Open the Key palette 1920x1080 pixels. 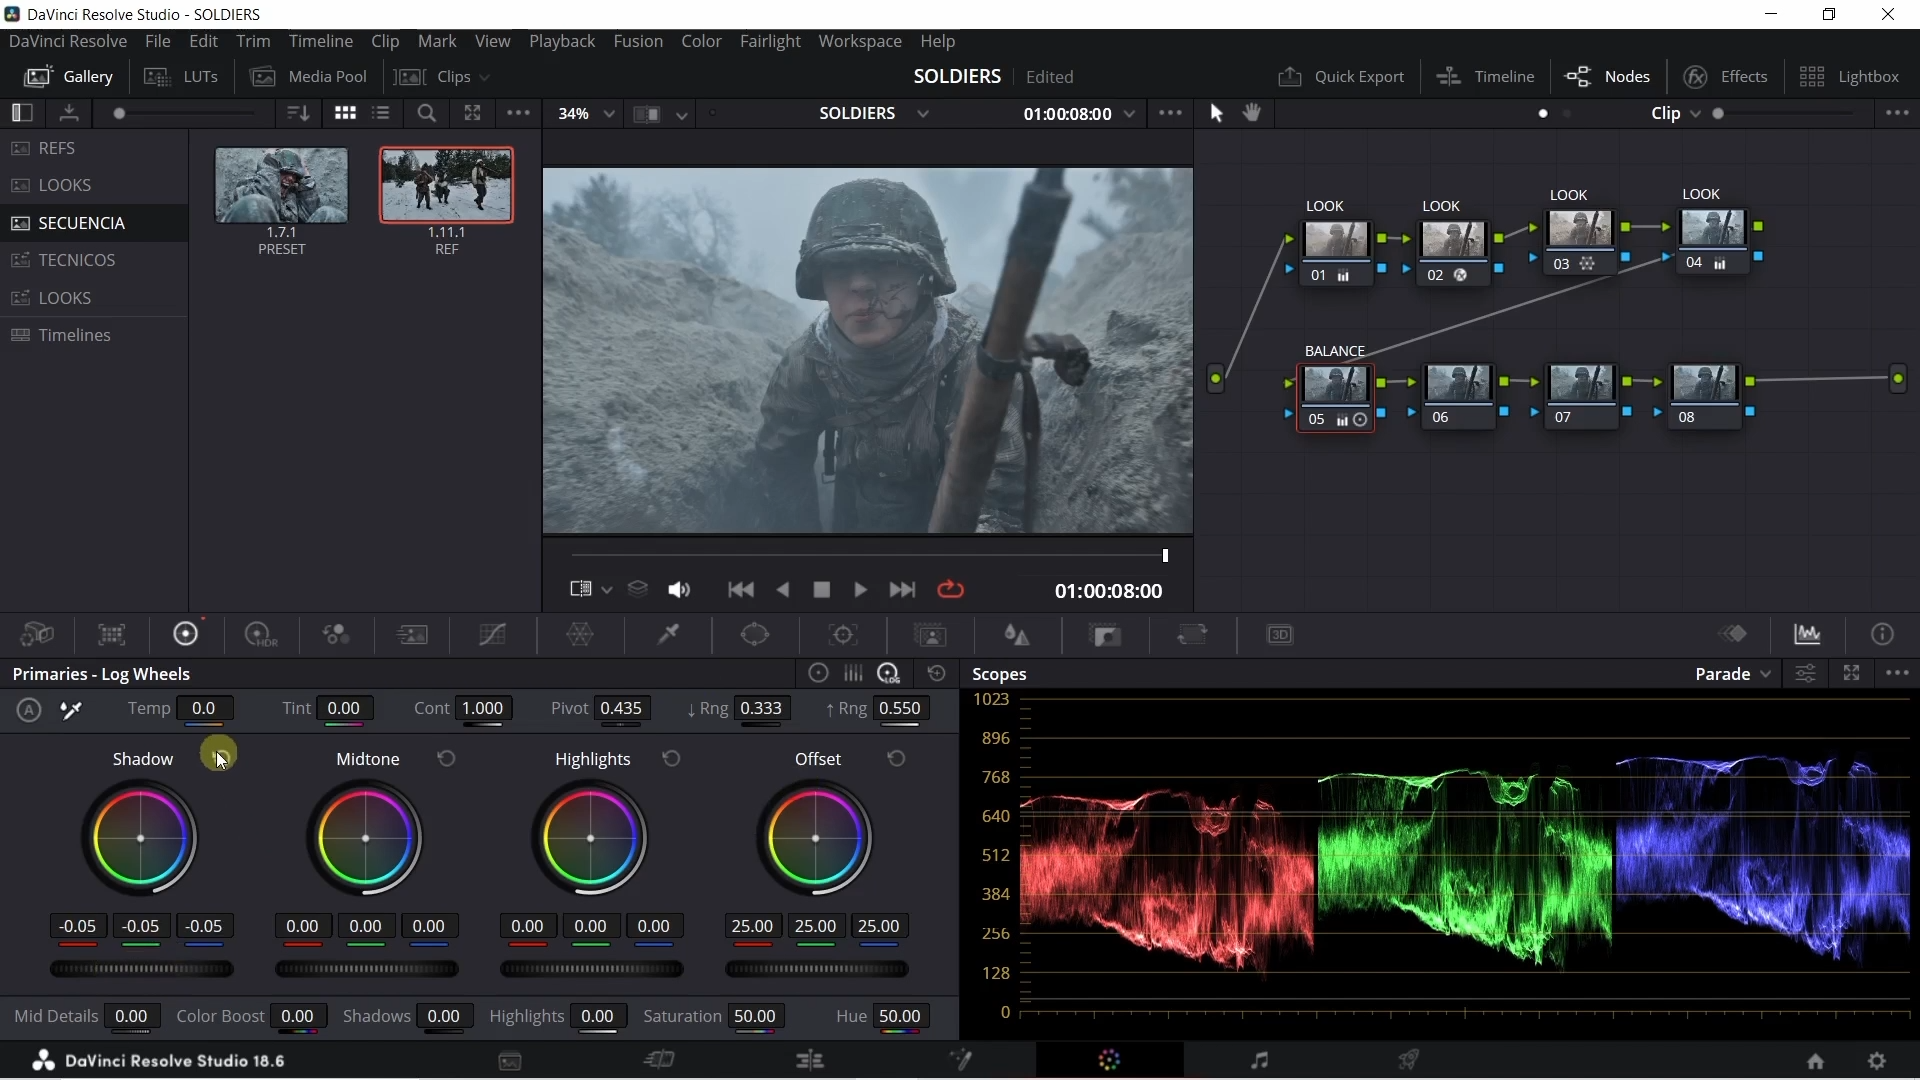[1106, 635]
